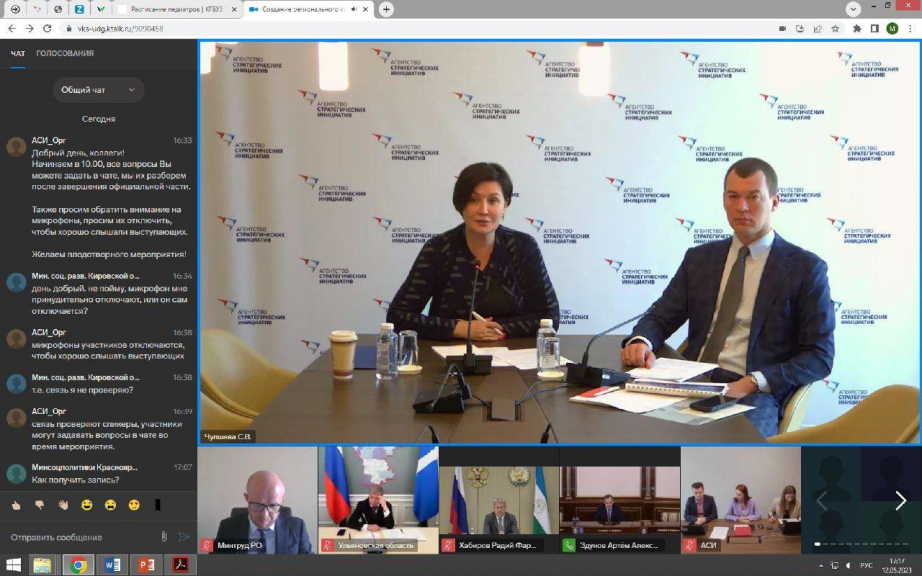The width and height of the screenshot is (922, 576).
Task: Go back in browser history
Action: [x=12, y=28]
